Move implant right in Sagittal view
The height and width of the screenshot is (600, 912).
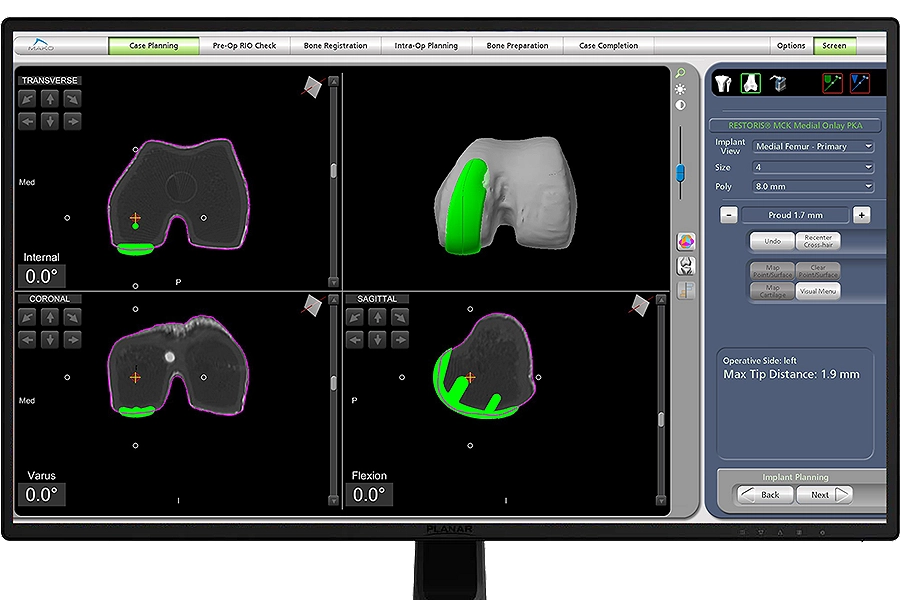(400, 340)
